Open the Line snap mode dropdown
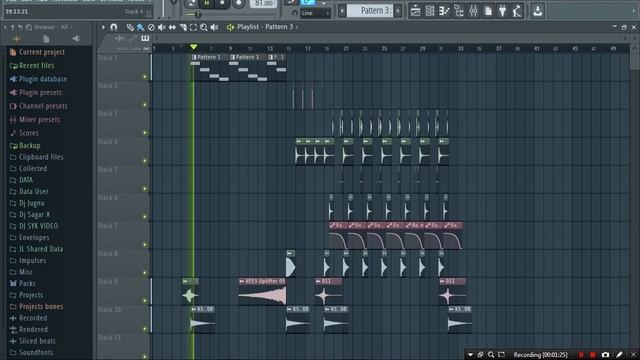This screenshot has height=360, width=640. (x=315, y=13)
